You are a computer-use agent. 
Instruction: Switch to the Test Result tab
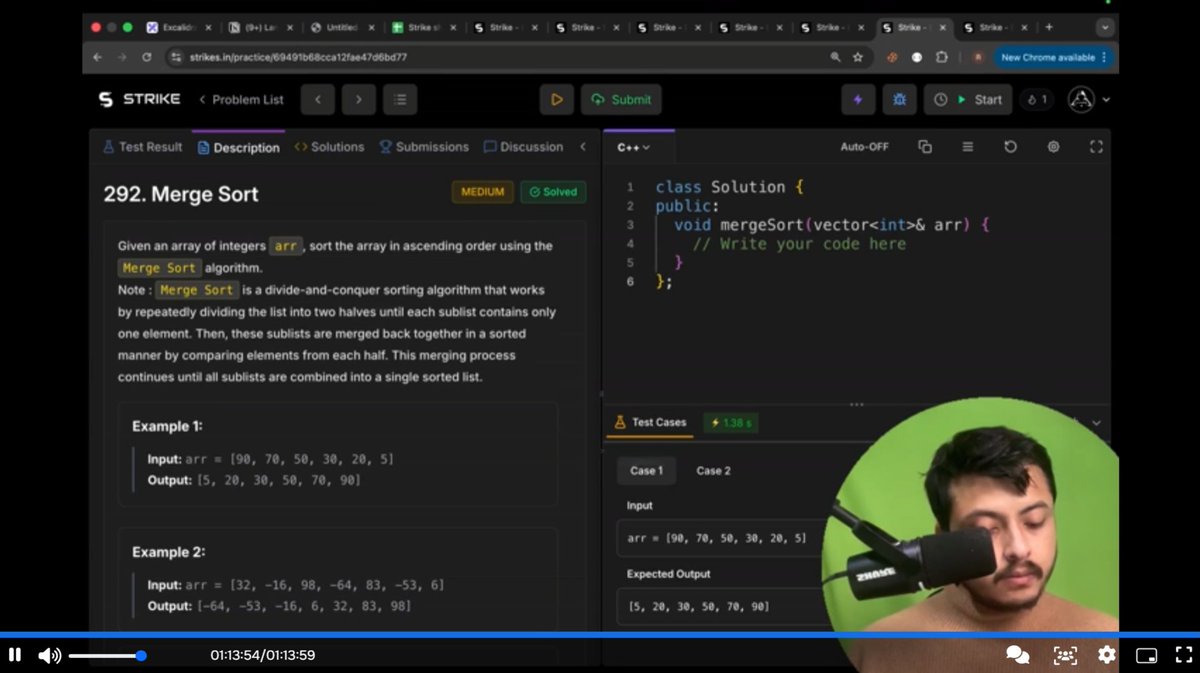(x=143, y=147)
